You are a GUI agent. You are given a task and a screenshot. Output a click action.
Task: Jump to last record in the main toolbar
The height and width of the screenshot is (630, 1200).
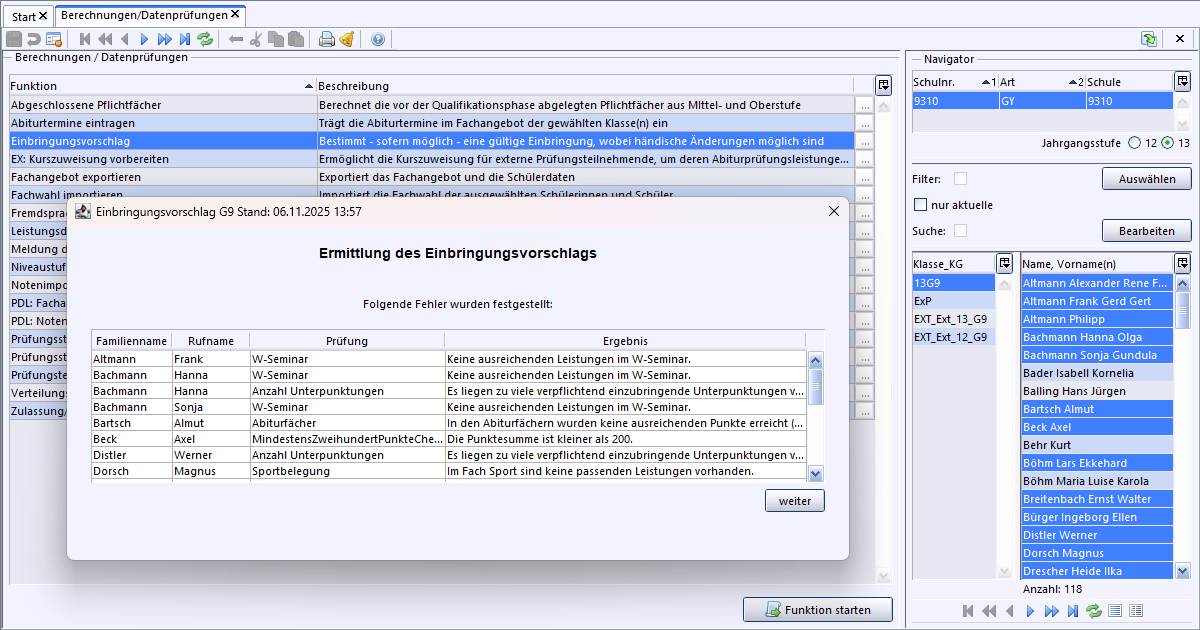coord(185,39)
